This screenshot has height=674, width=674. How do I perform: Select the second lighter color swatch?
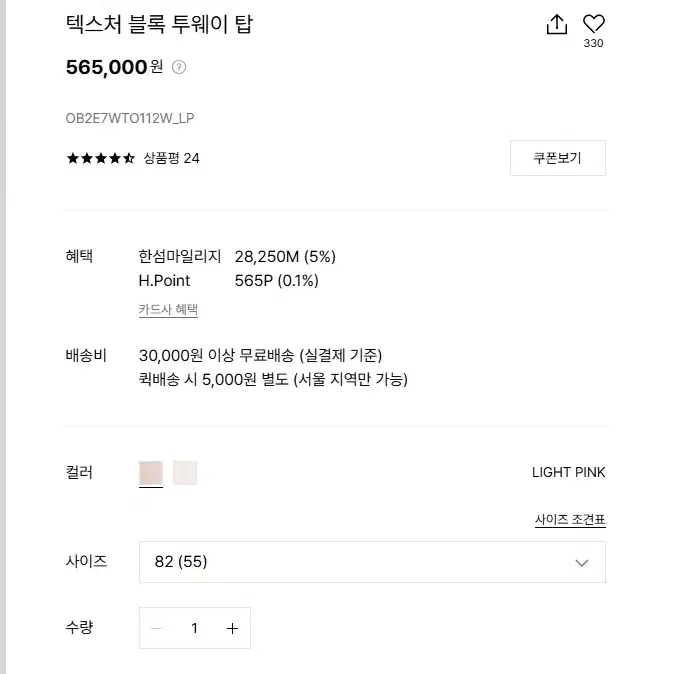click(x=185, y=473)
